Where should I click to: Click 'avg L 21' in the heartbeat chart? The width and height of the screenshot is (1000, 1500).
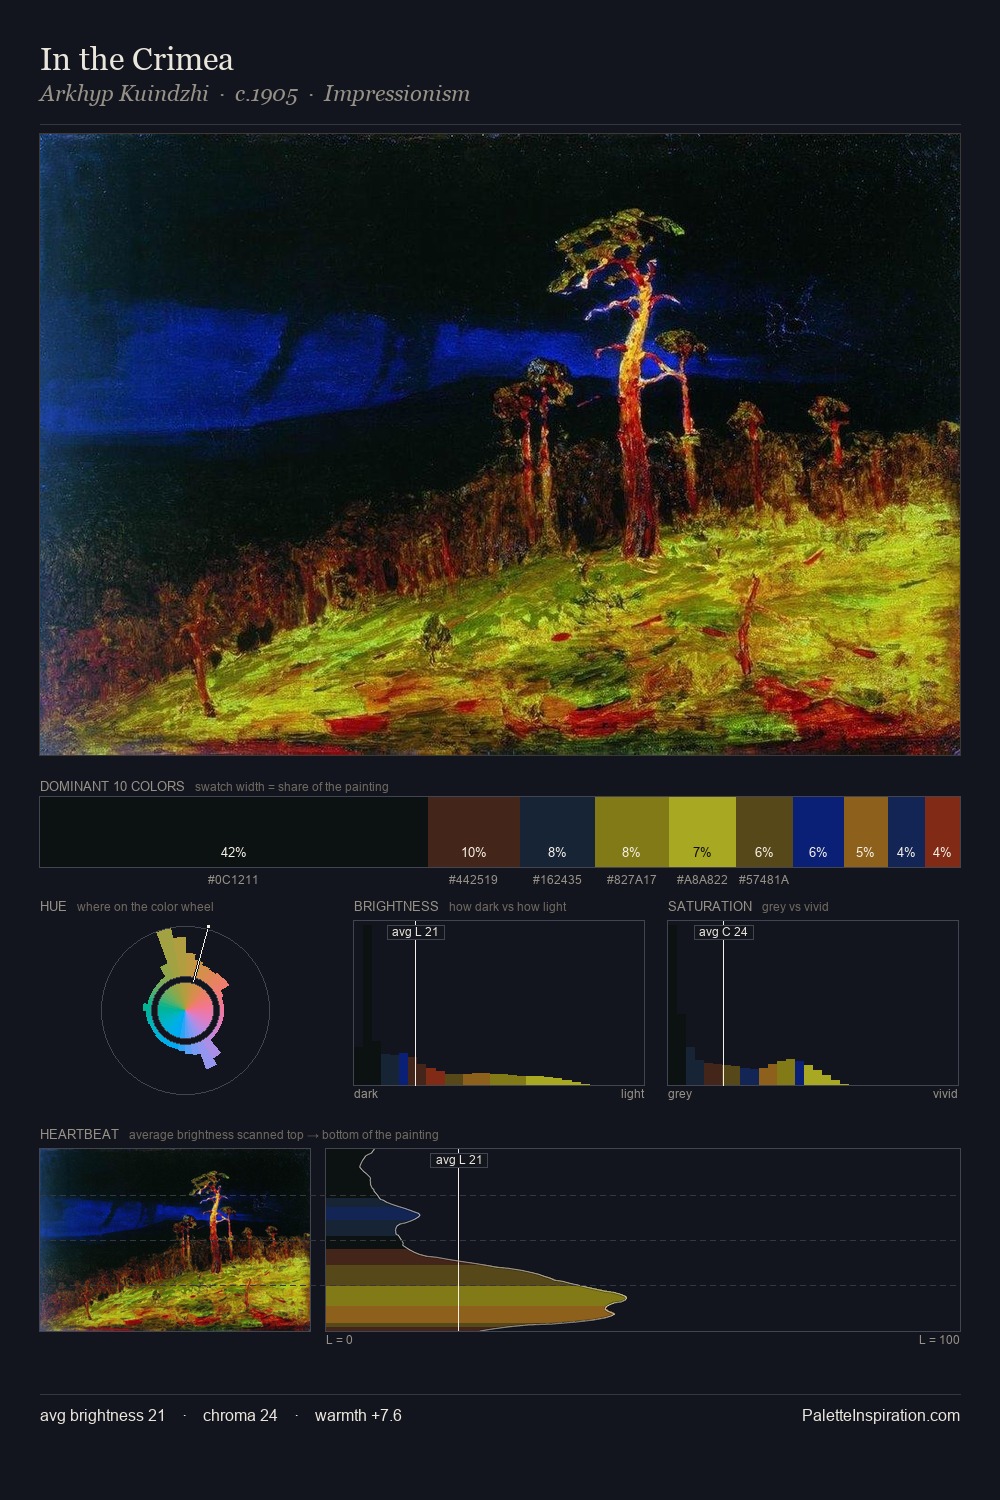[459, 1160]
